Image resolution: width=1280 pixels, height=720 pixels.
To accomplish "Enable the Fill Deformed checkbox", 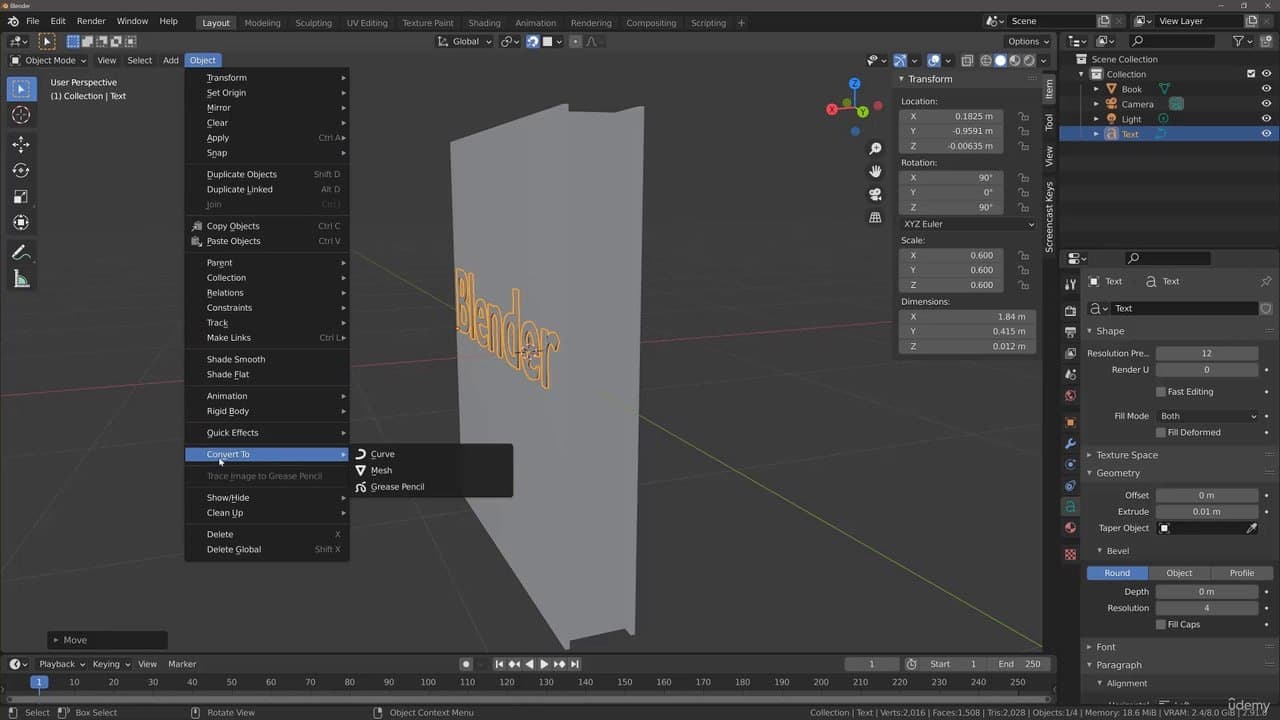I will click(x=1160, y=432).
